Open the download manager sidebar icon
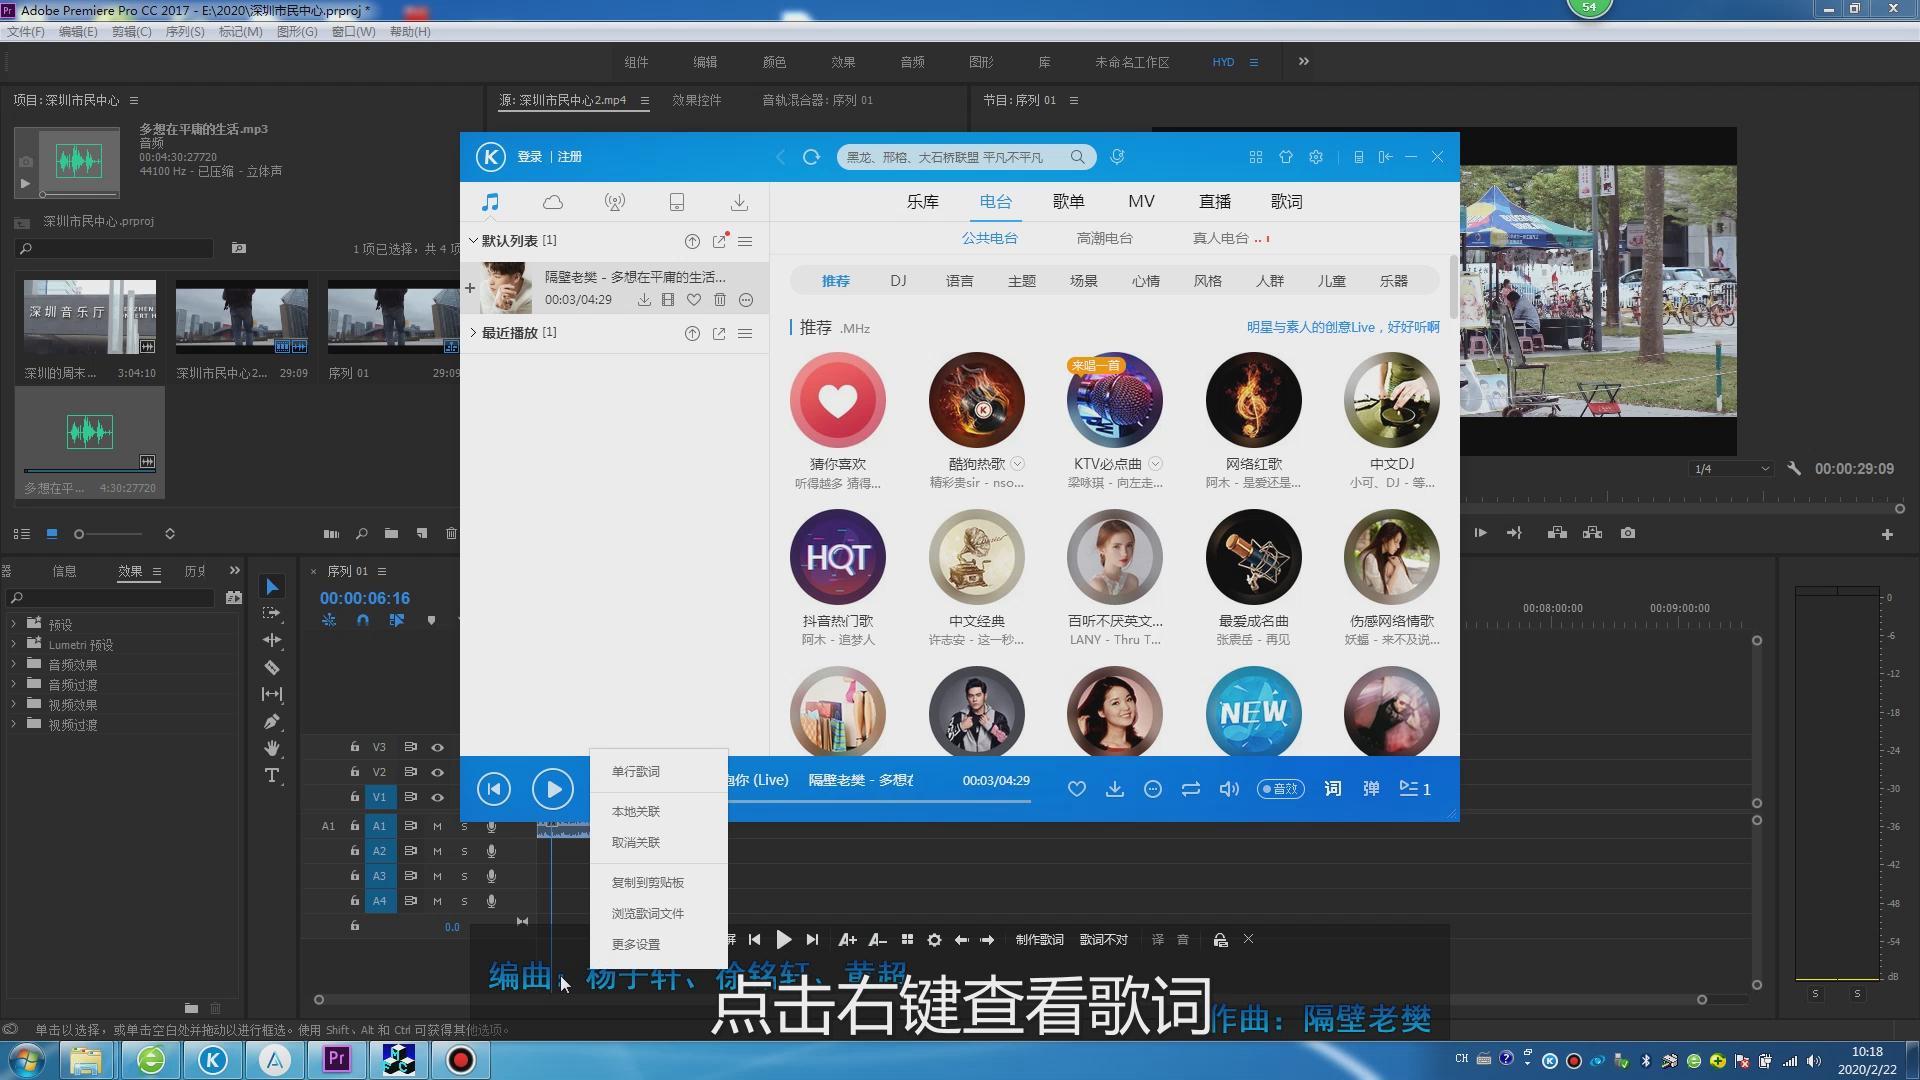1920x1080 pixels. click(739, 202)
